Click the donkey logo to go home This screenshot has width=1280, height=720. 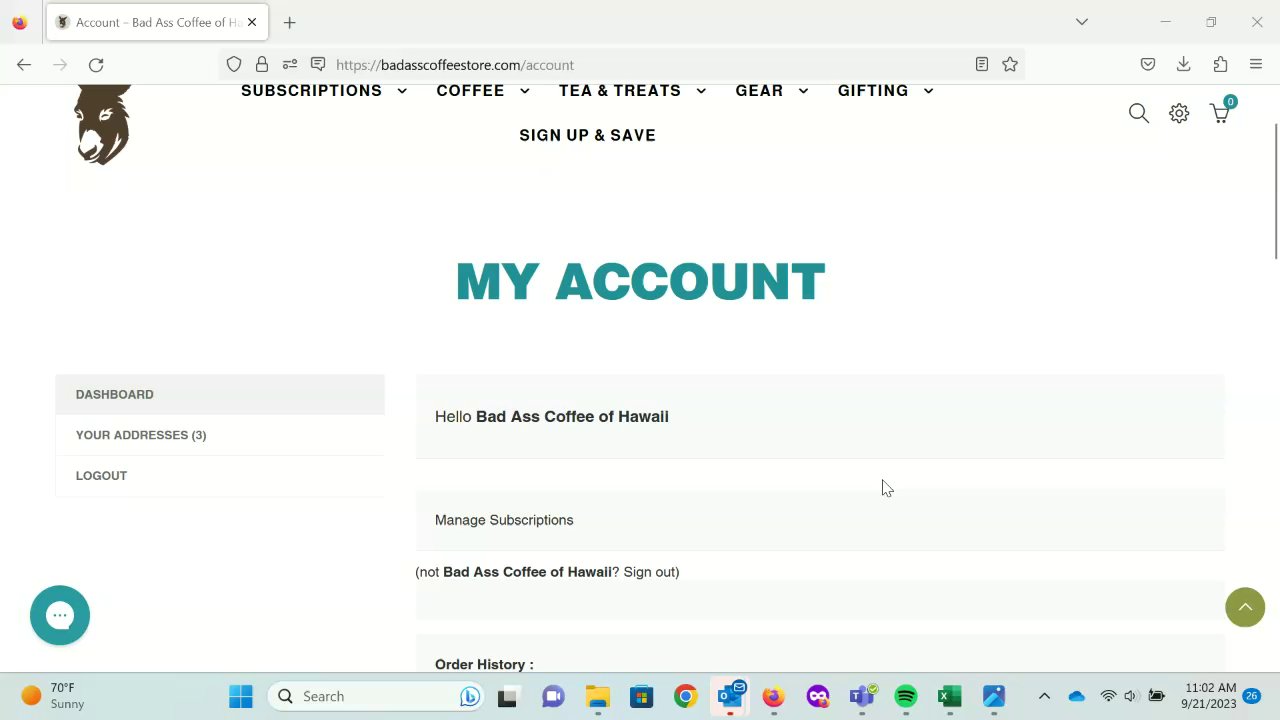103,125
